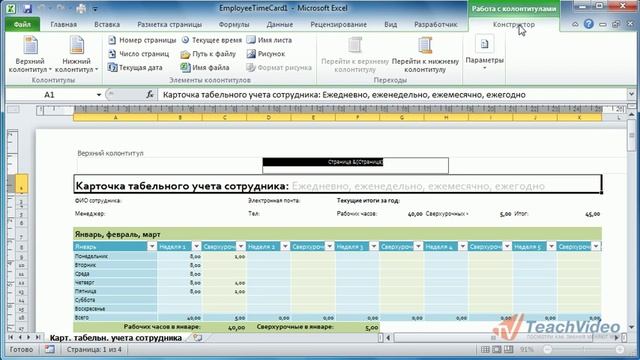Insert Число страниц element
Image resolution: width=640 pixels, height=360 pixels.
coord(139,53)
